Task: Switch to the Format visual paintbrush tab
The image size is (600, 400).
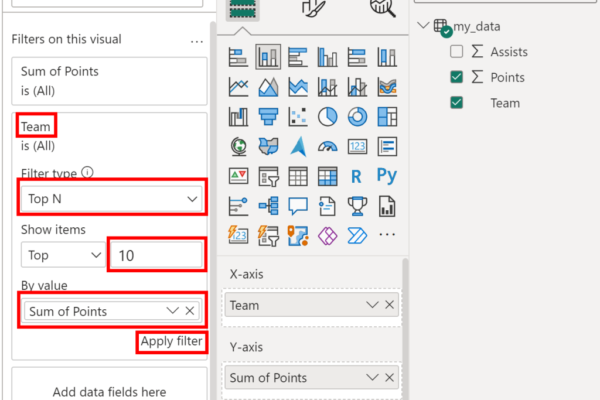Action: click(x=313, y=8)
